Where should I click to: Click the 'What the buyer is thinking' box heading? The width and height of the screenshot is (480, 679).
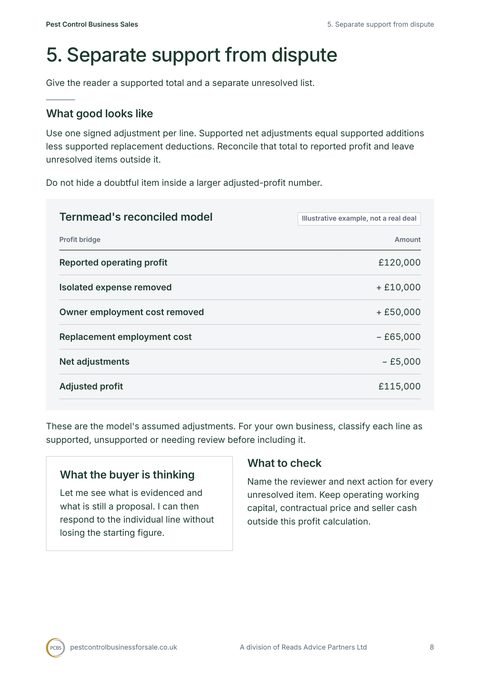pyautogui.click(x=127, y=475)
